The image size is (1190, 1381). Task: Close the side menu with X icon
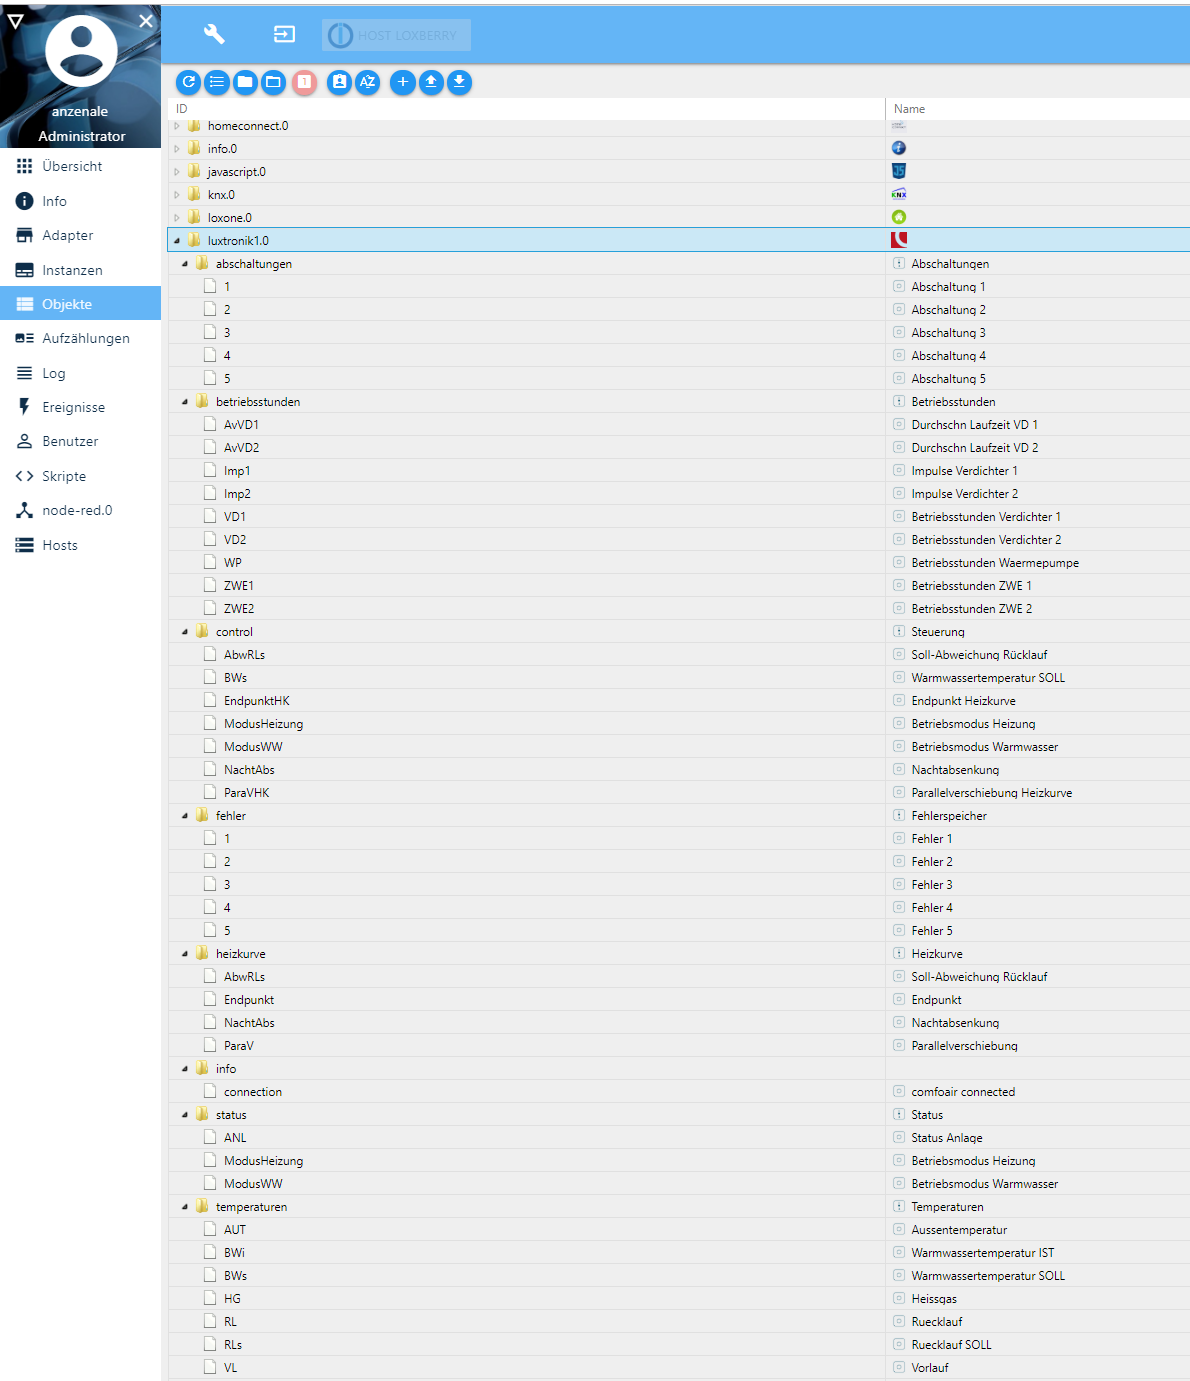(146, 20)
